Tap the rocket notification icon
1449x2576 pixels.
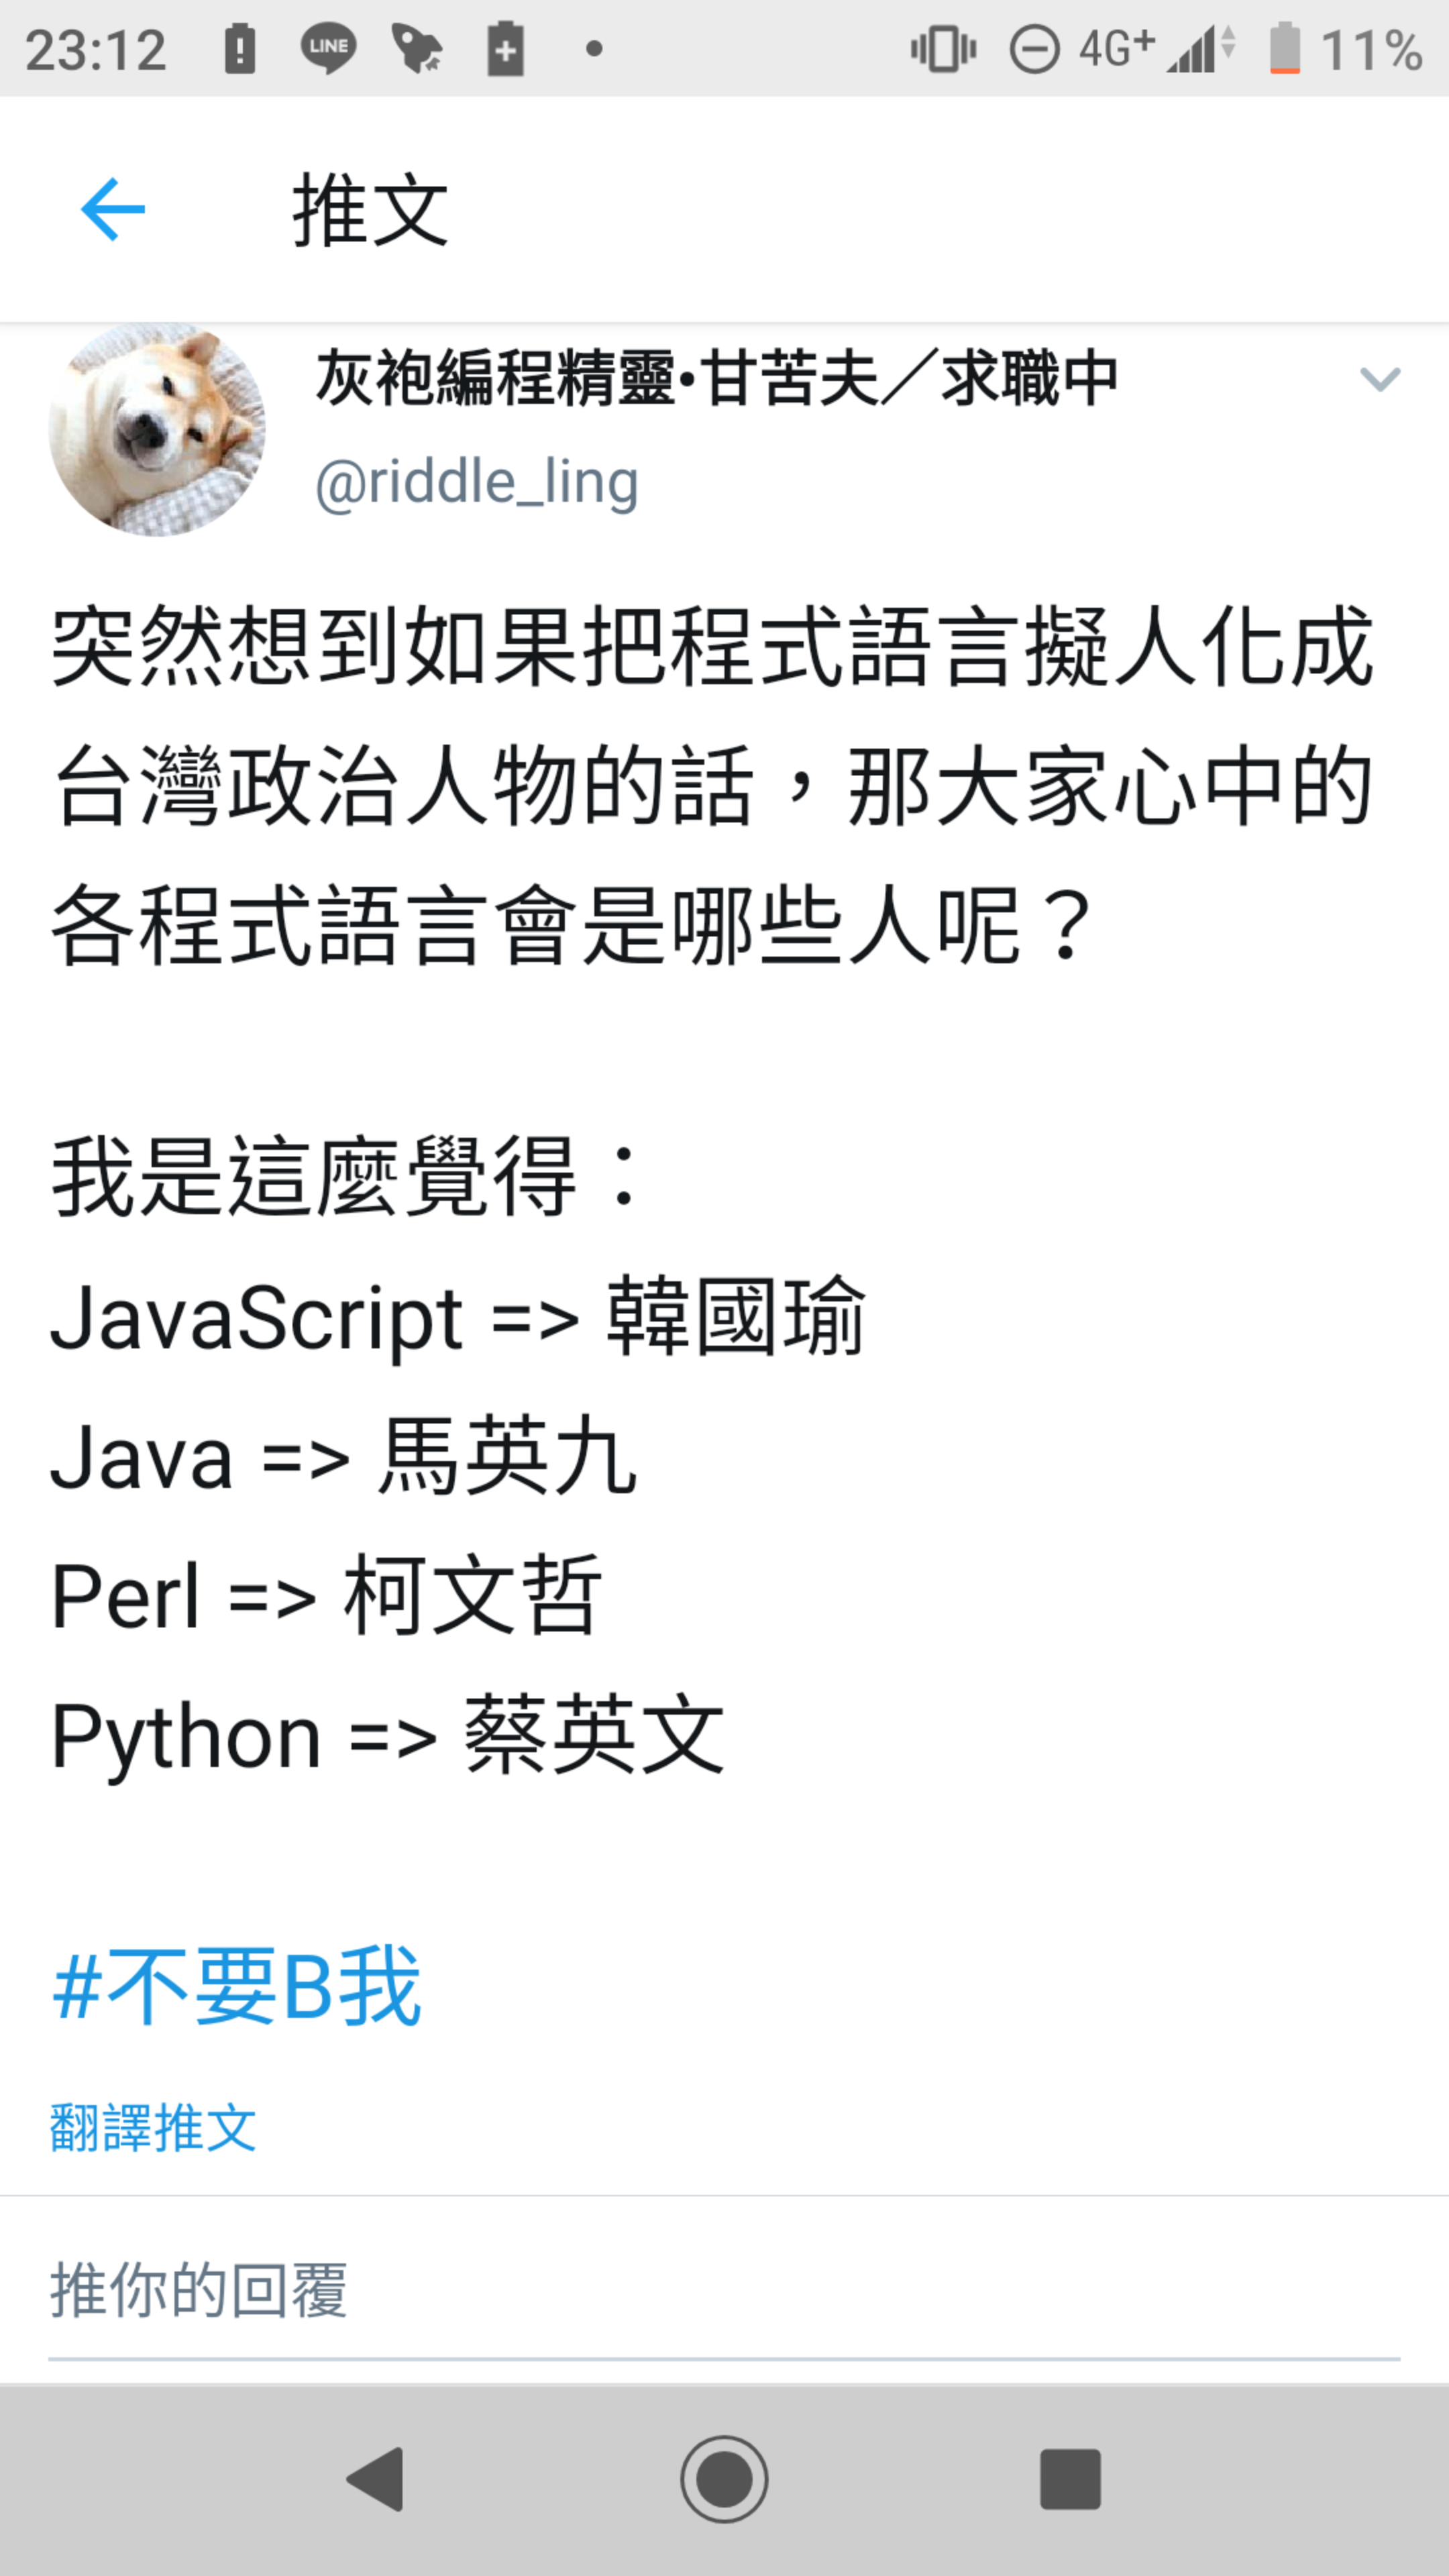pyautogui.click(x=417, y=48)
